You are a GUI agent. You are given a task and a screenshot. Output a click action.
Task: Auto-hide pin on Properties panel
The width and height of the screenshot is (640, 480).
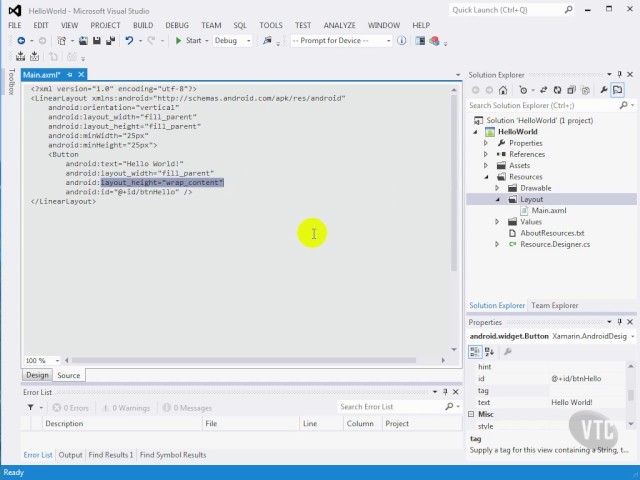tap(620, 322)
